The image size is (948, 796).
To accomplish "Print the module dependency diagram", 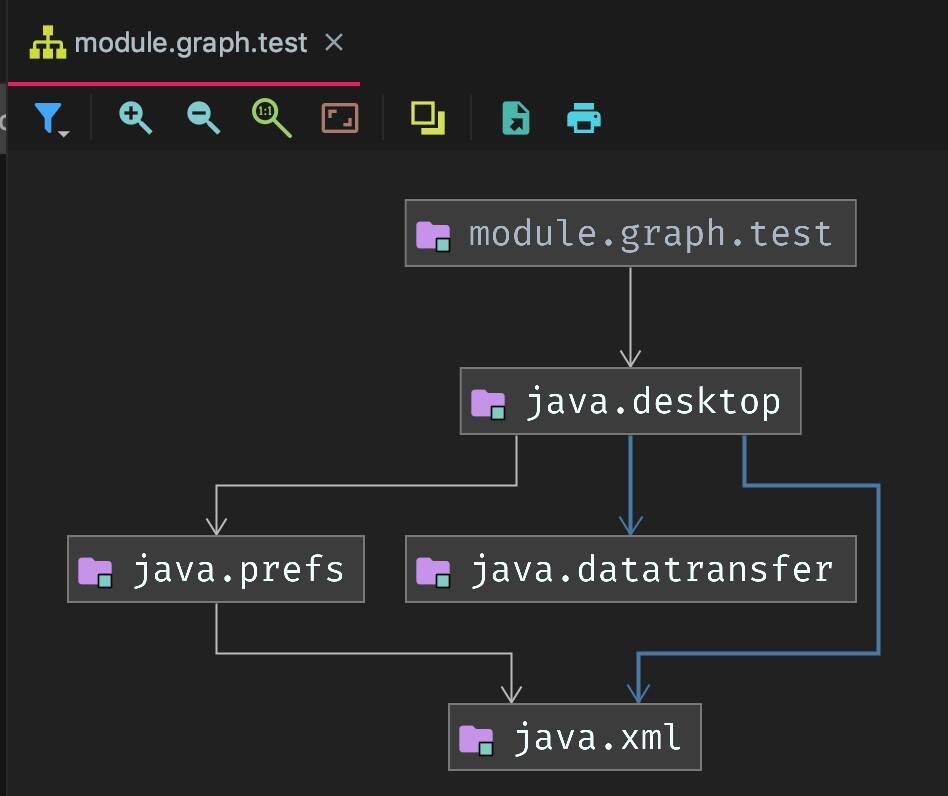I will pos(584,117).
